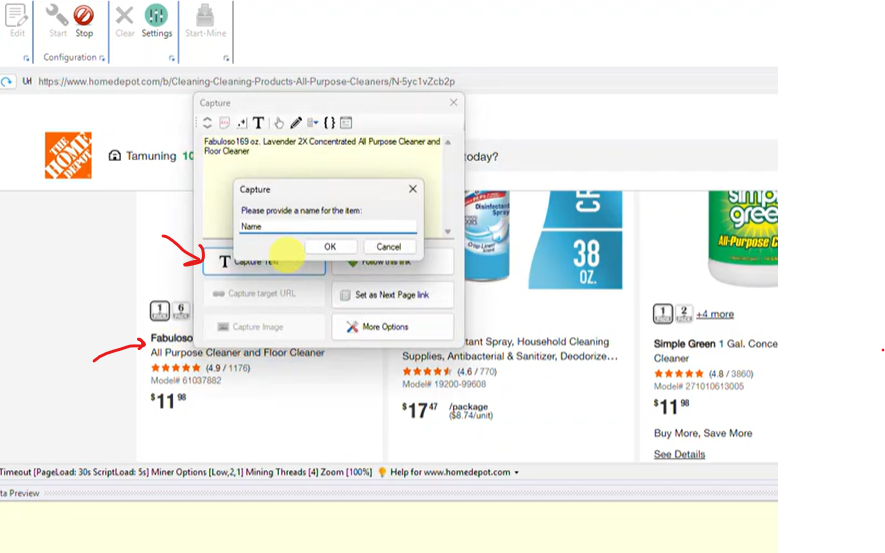The width and height of the screenshot is (885, 553).
Task: Click the up-down arrows icon in Capture toolbar
Action: [207, 123]
